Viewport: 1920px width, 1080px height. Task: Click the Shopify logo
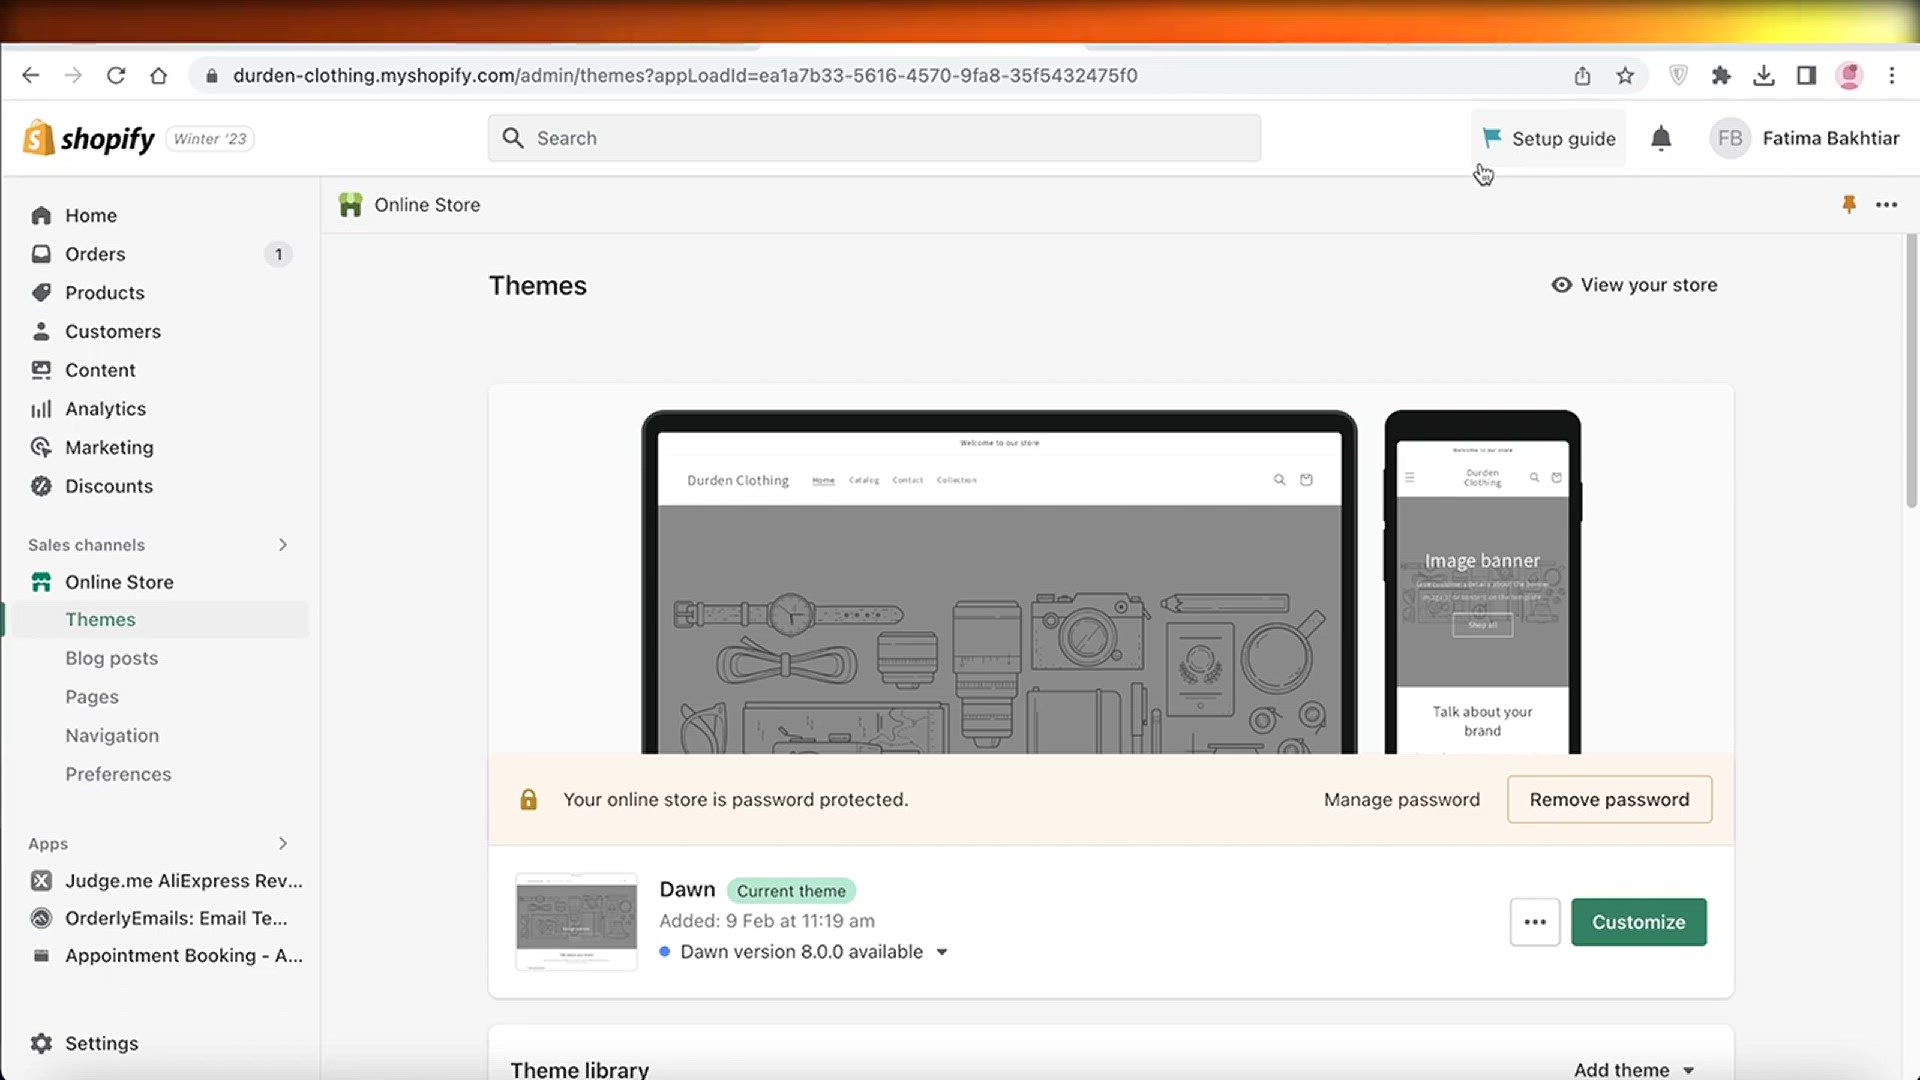tap(88, 138)
